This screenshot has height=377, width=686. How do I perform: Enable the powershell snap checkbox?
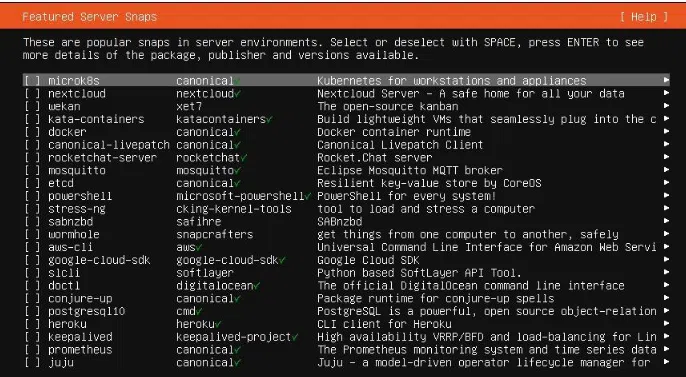[32, 196]
